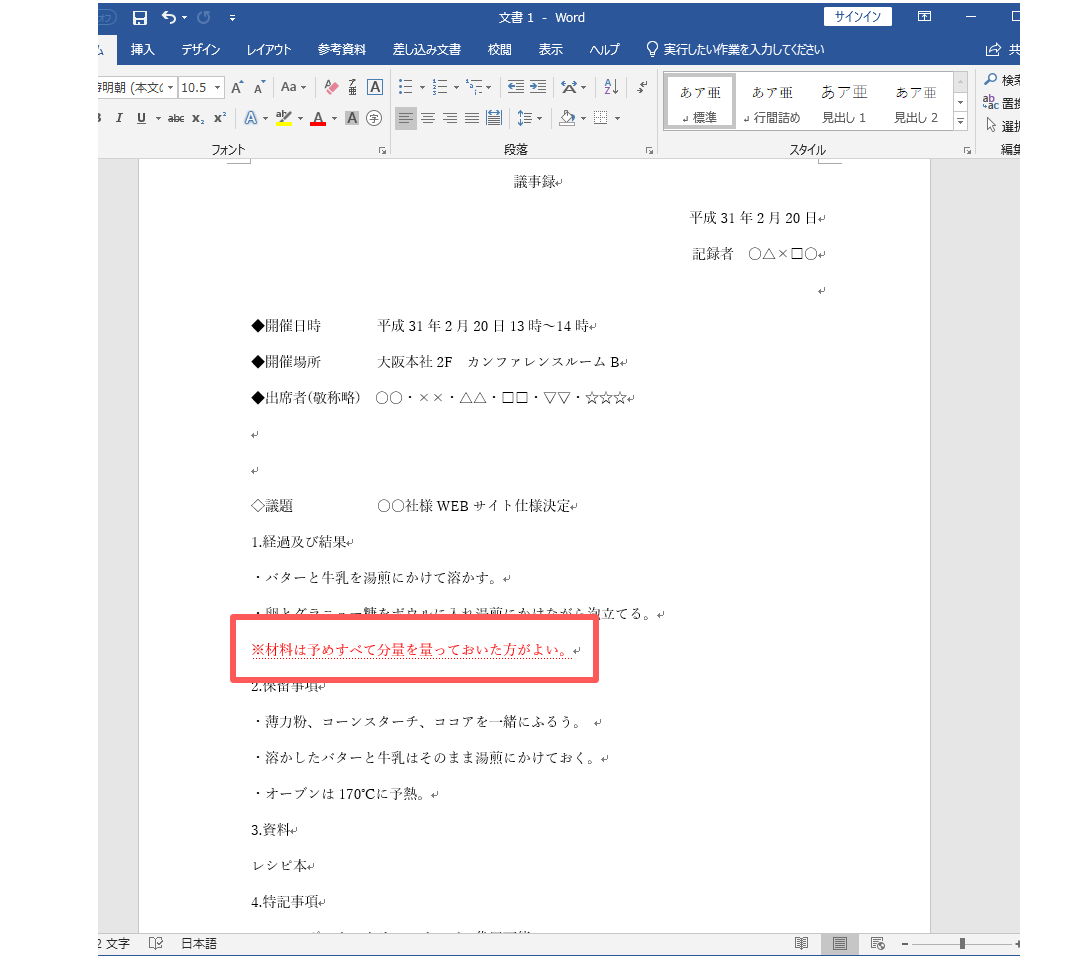Expand the styles gallery more arrow

(960, 121)
